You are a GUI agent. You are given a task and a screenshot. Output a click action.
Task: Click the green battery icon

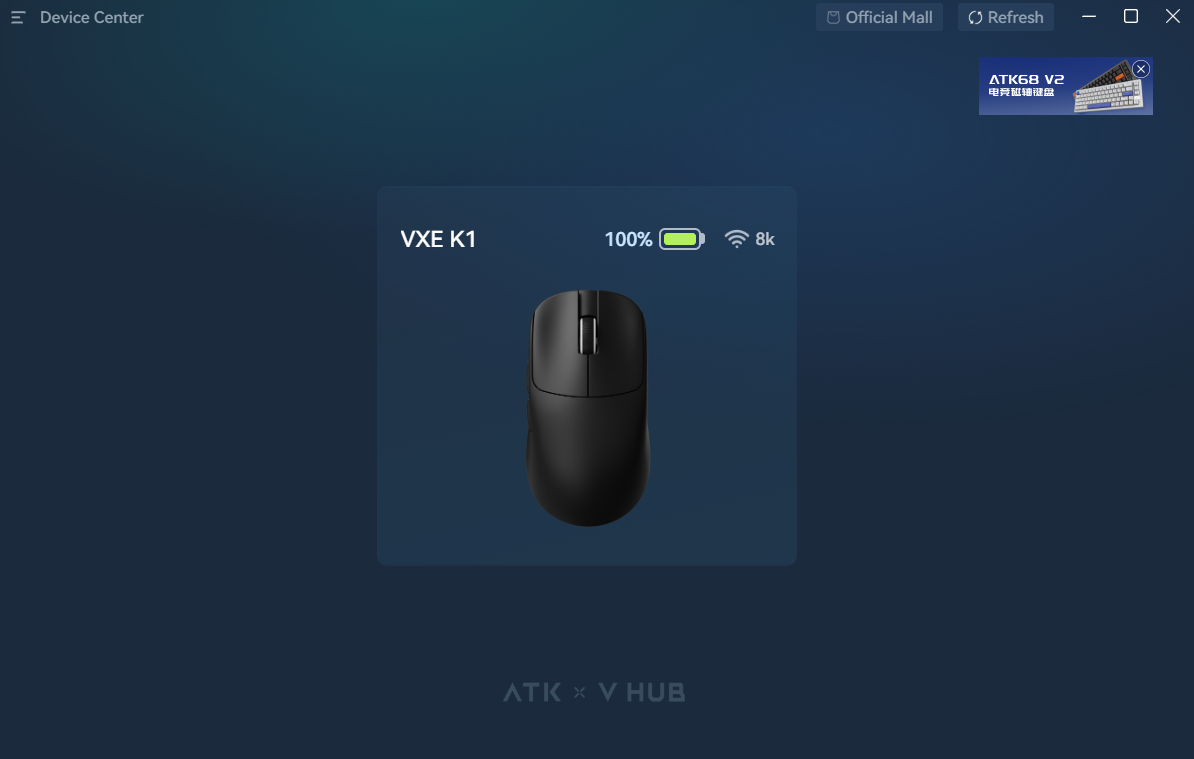[682, 239]
